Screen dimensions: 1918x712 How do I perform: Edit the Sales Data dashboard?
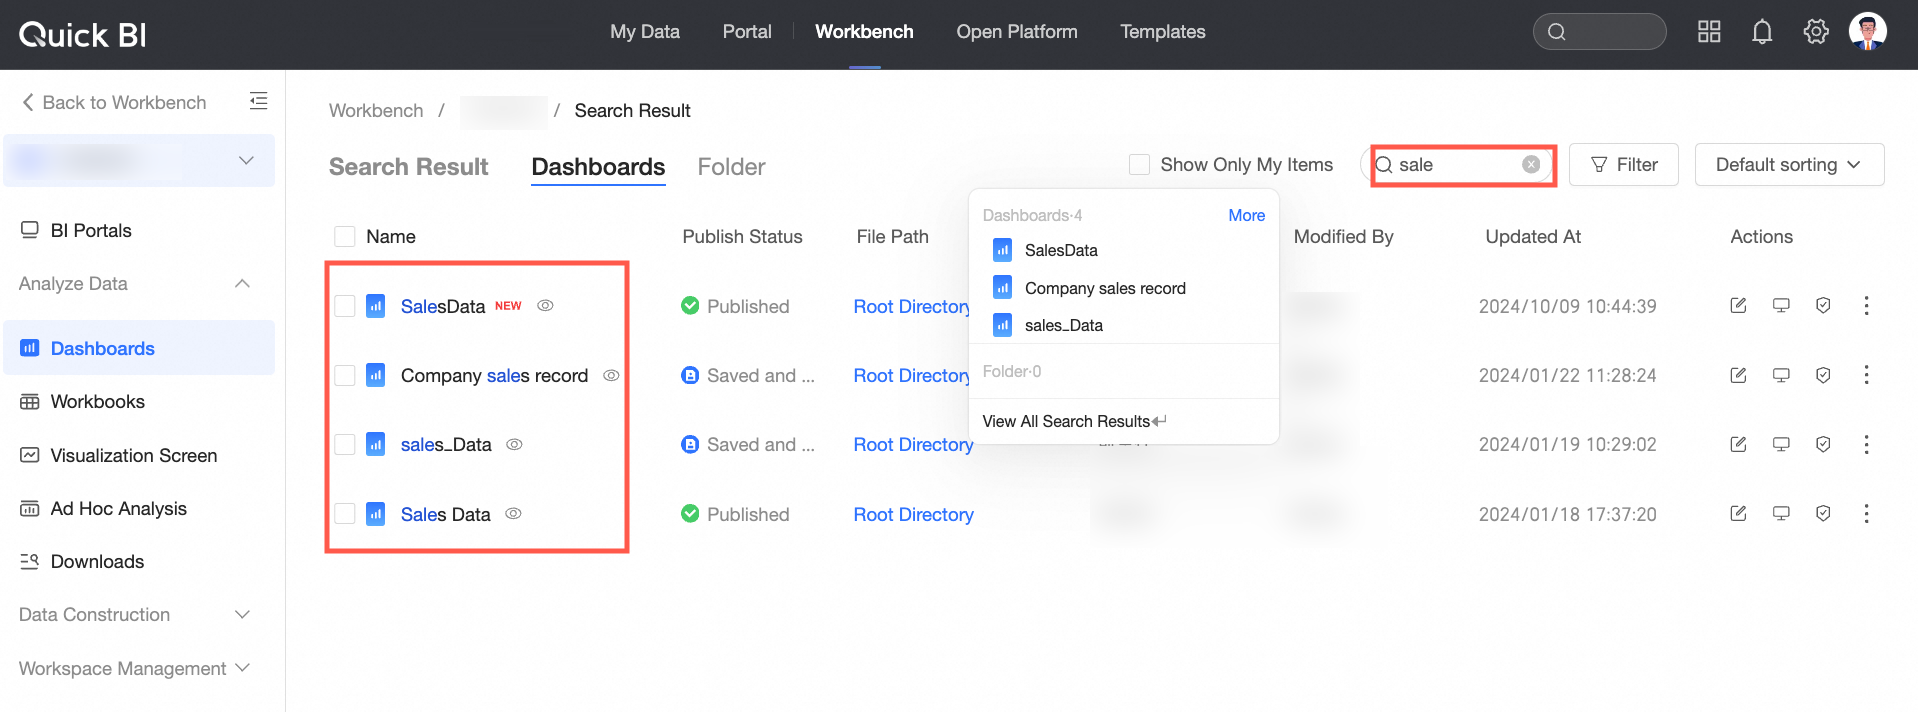[x=1738, y=513]
